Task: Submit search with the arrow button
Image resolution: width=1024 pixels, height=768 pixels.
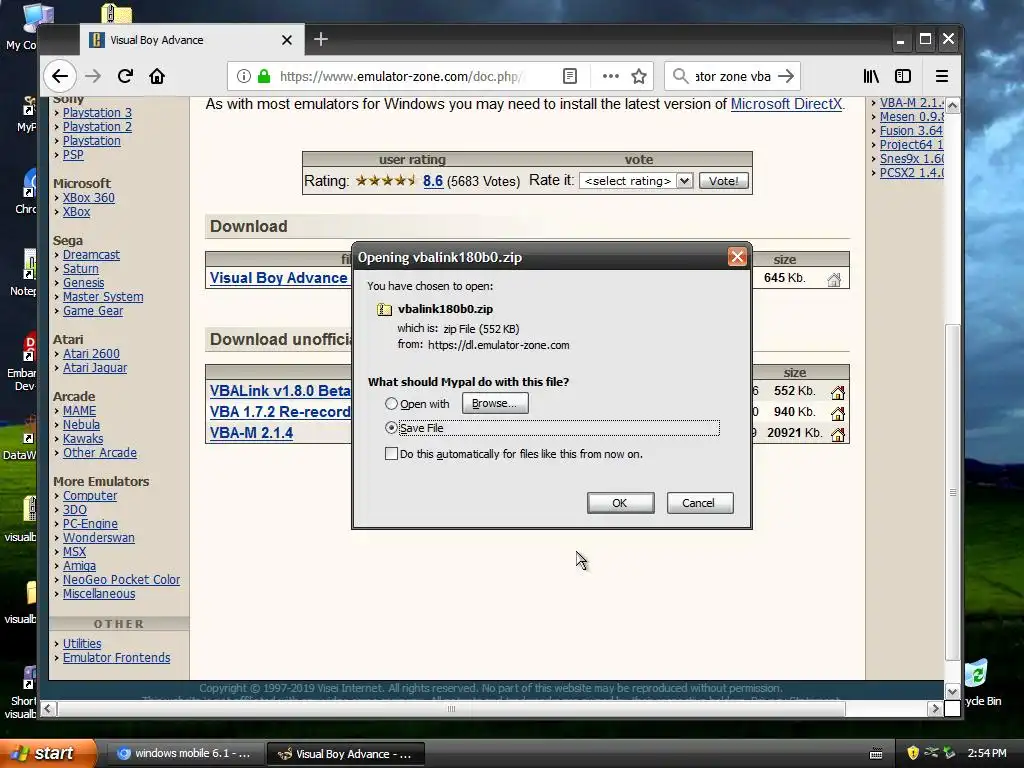Action: coord(786,76)
